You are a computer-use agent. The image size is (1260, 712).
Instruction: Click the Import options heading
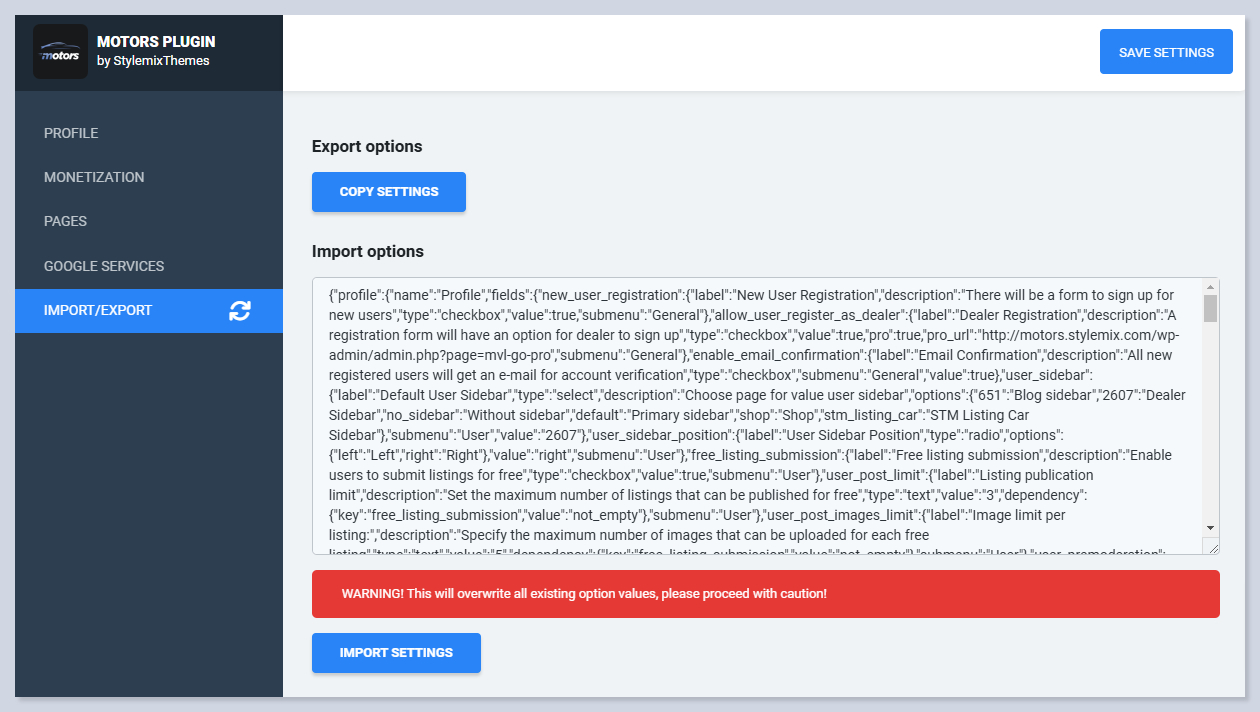pyautogui.click(x=368, y=251)
